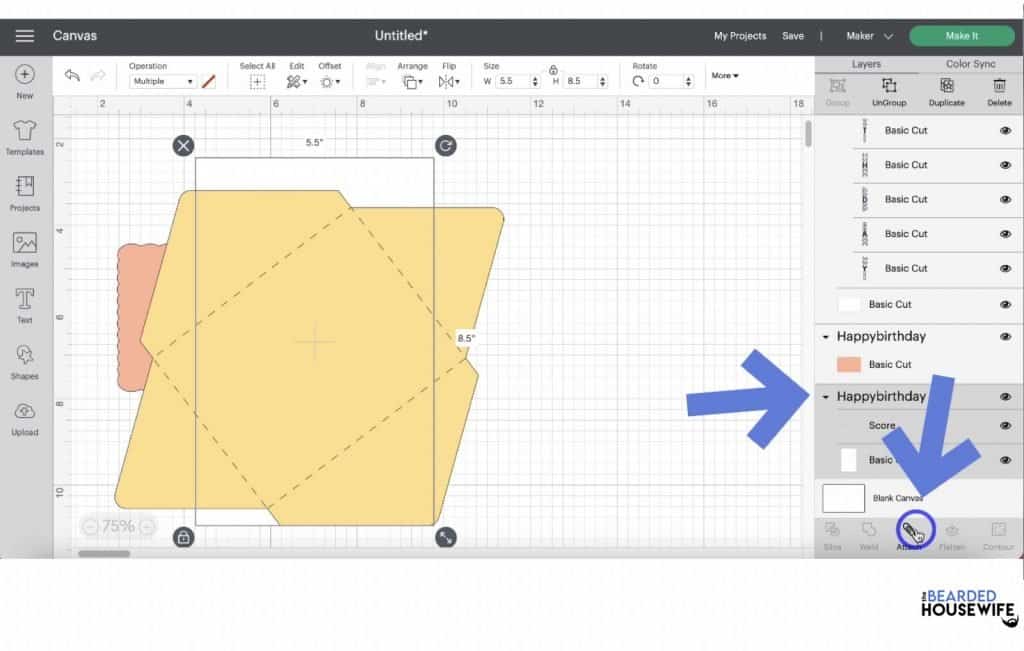
Task: Select the Text tool
Action: pos(25,304)
